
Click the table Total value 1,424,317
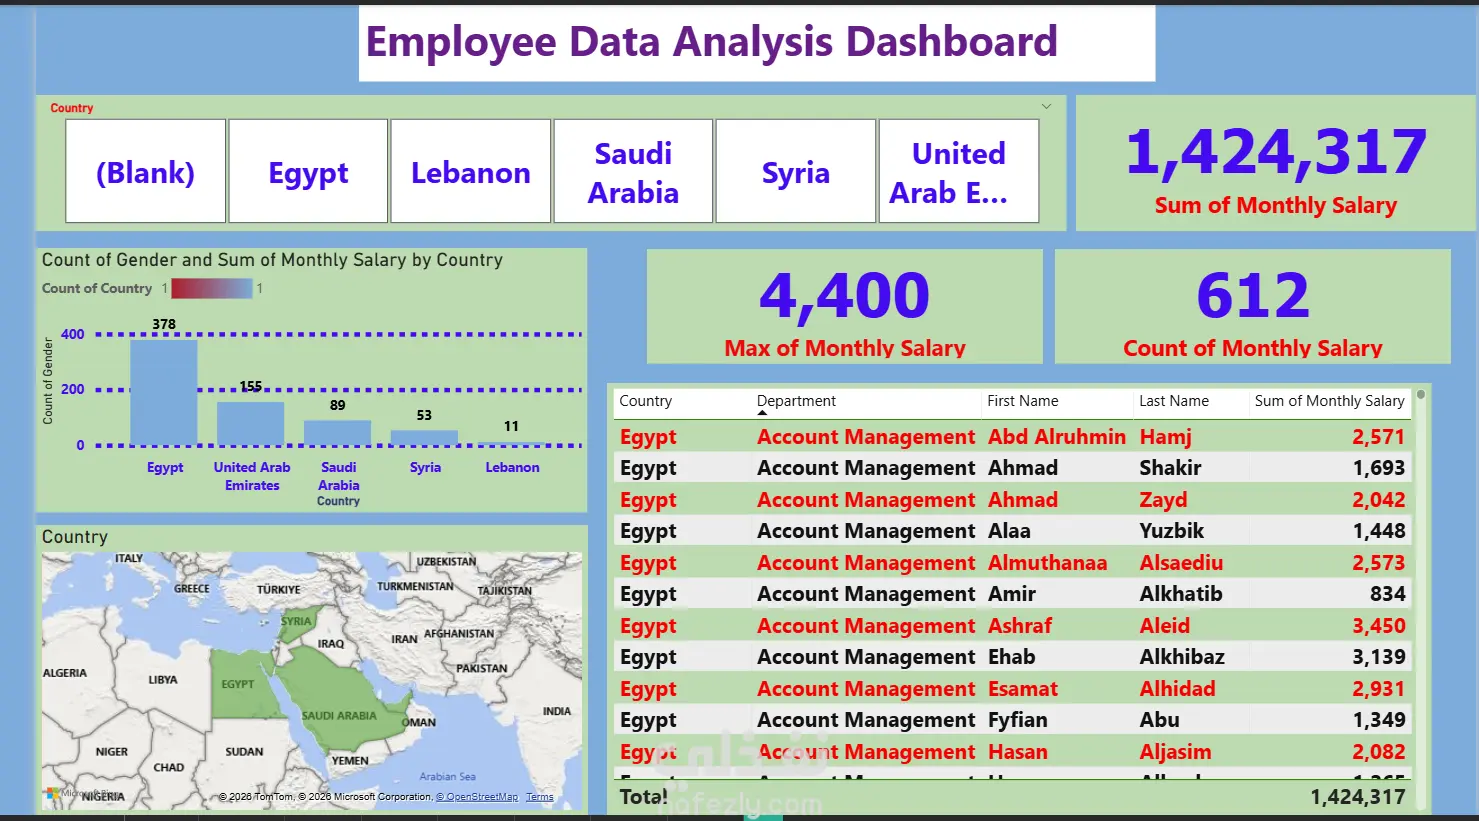(x=1358, y=797)
